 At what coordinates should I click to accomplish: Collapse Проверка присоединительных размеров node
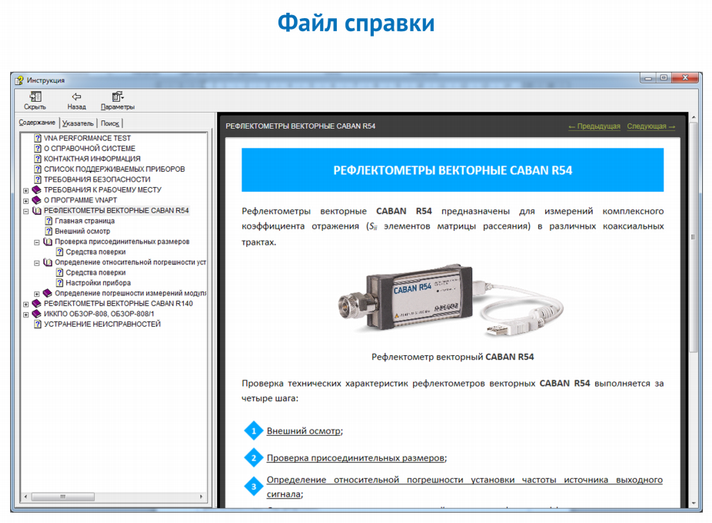point(37,242)
